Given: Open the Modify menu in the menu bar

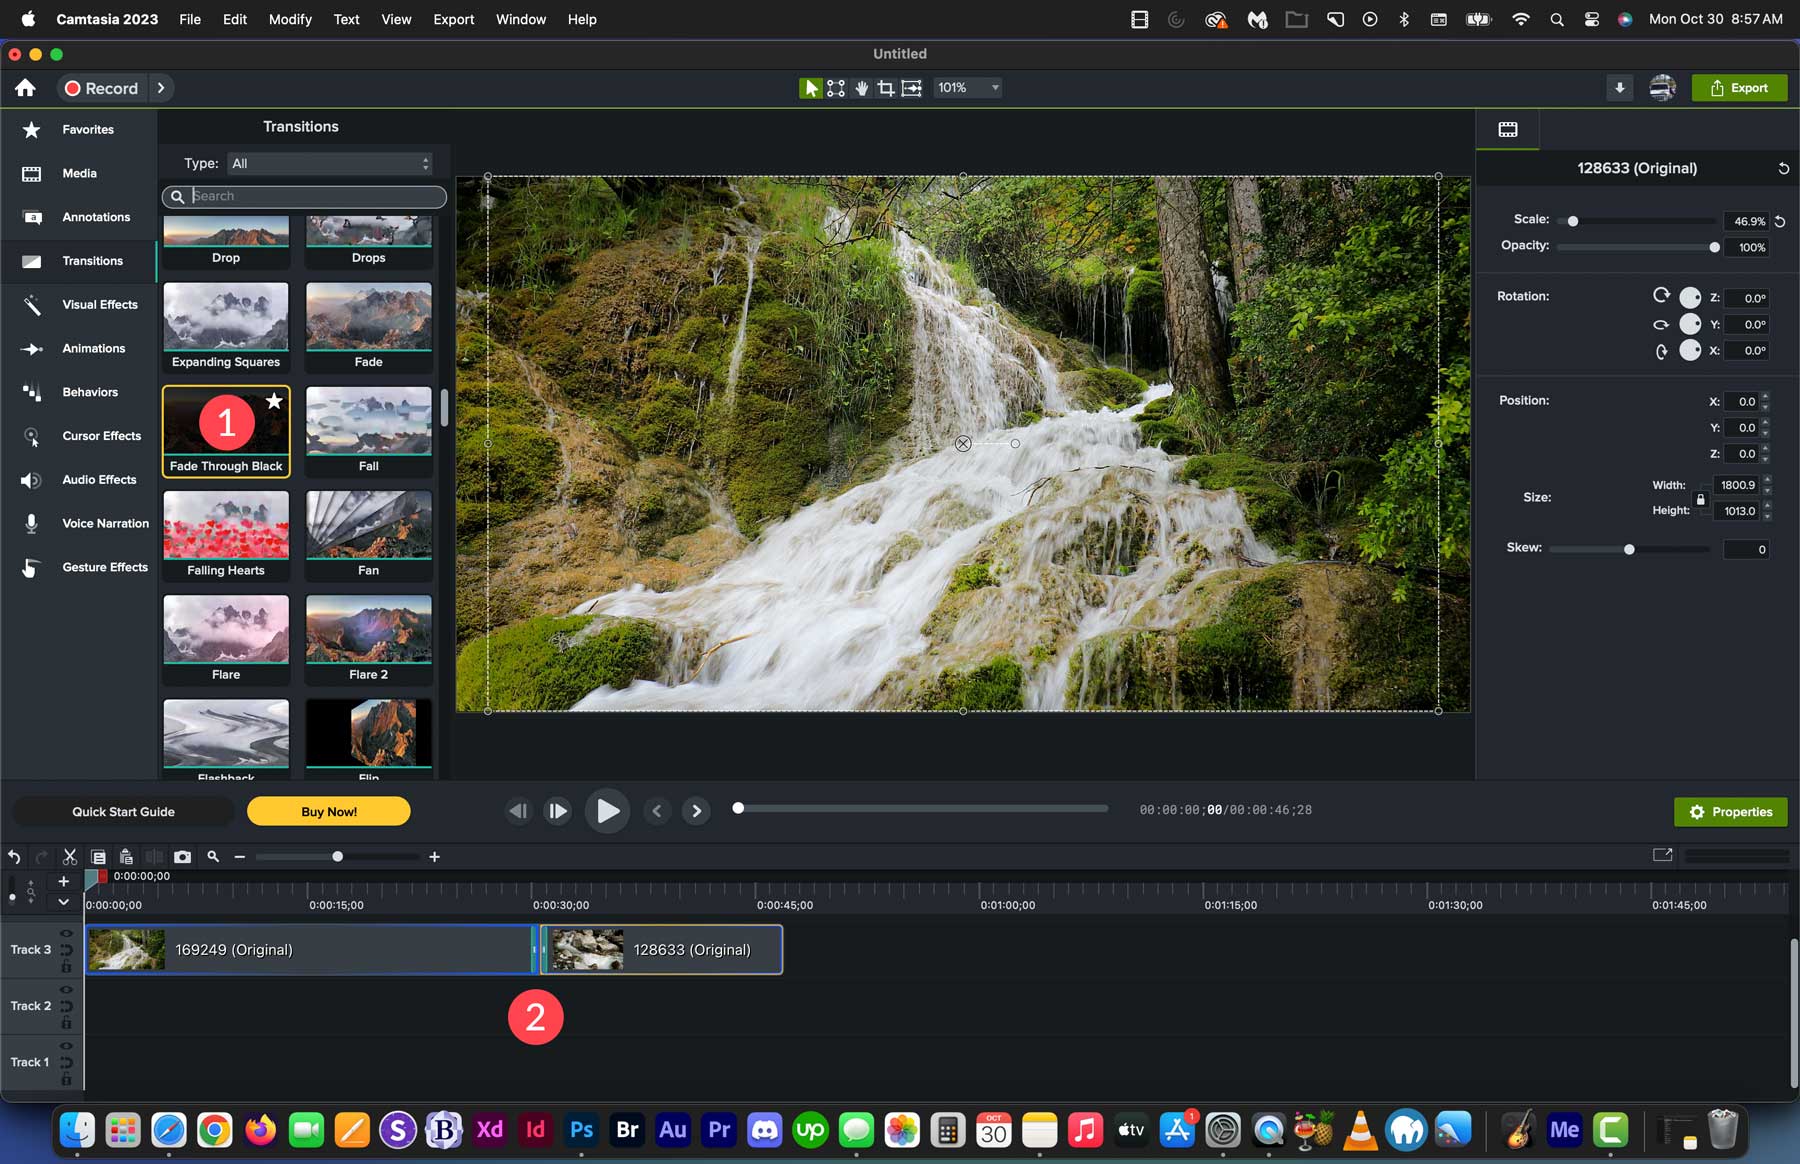Looking at the screenshot, I should point(290,19).
